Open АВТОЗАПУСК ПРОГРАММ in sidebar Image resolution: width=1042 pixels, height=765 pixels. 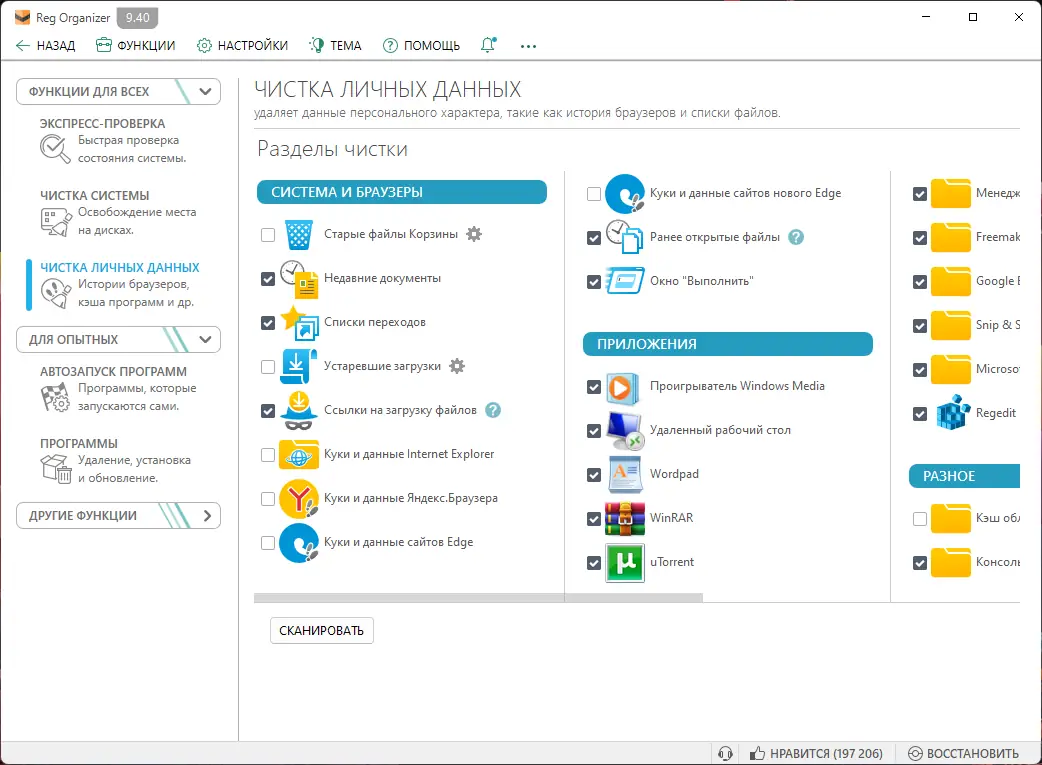pyautogui.click(x=116, y=389)
